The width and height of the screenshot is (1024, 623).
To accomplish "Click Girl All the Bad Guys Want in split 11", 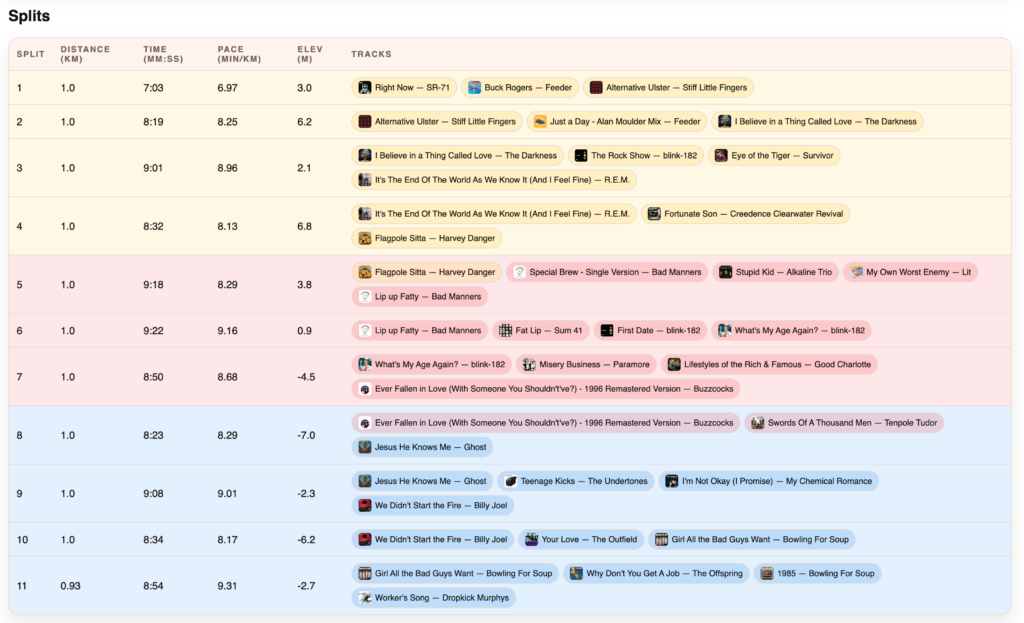I will pyautogui.click(x=455, y=573).
